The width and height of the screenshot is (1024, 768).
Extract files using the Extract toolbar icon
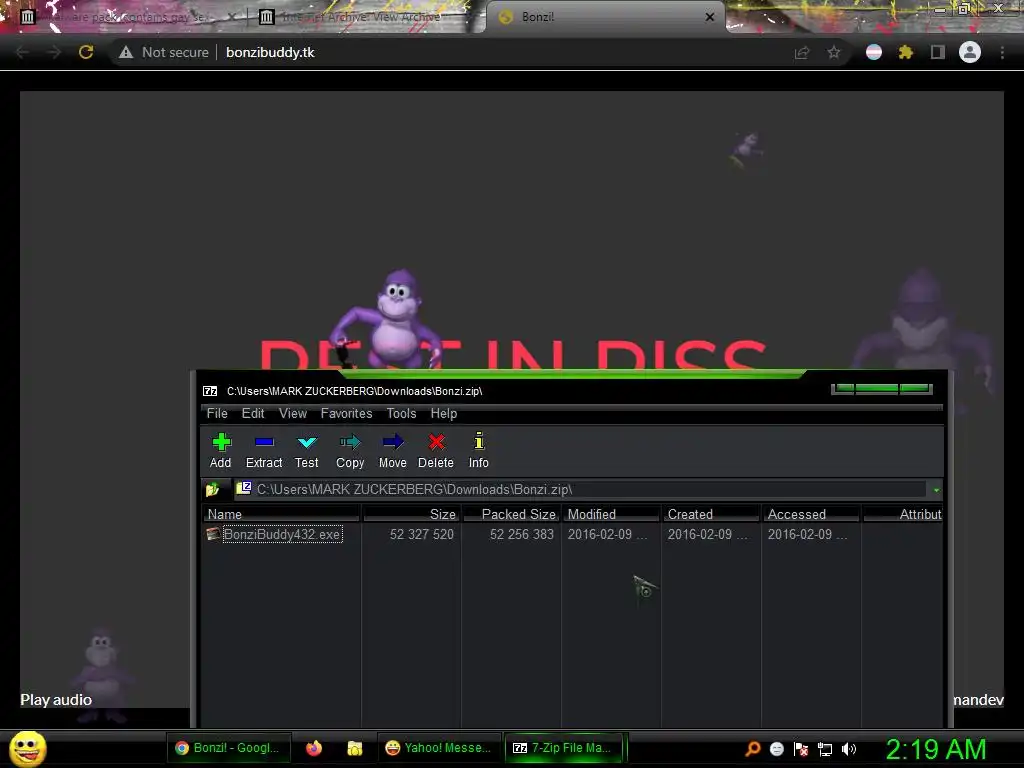[264, 451]
